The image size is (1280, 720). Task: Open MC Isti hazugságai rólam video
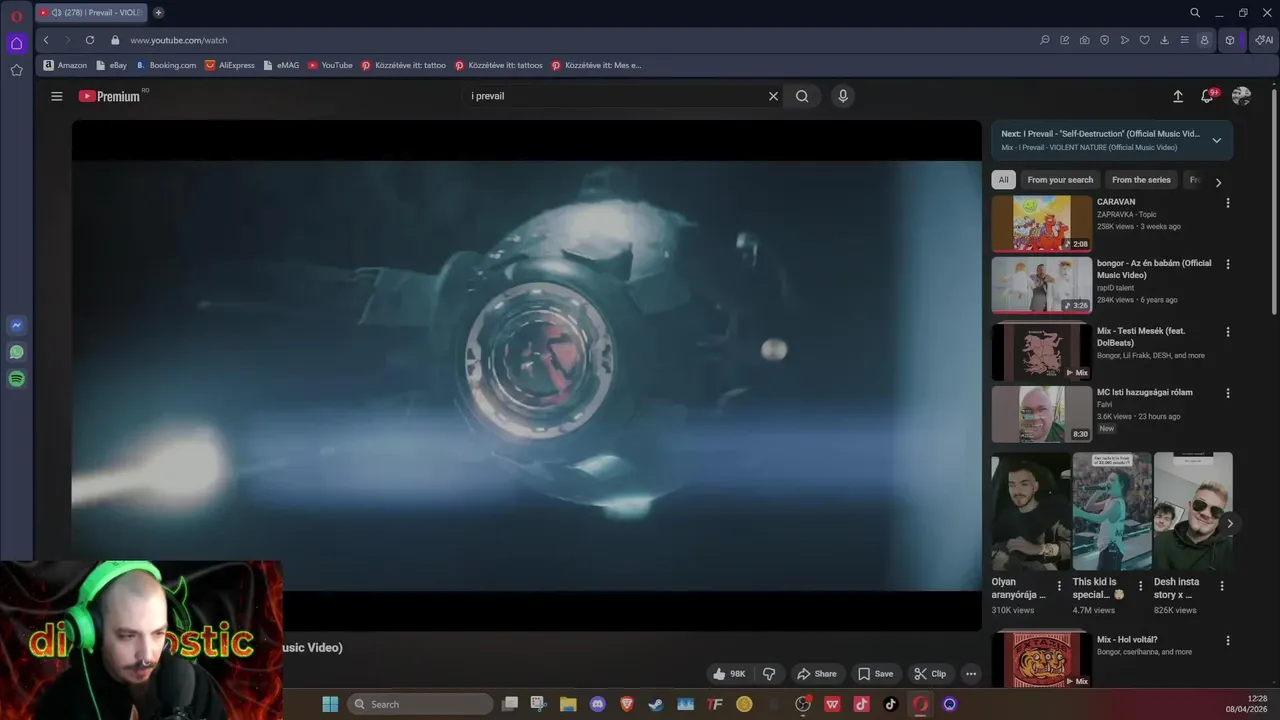pyautogui.click(x=1144, y=392)
